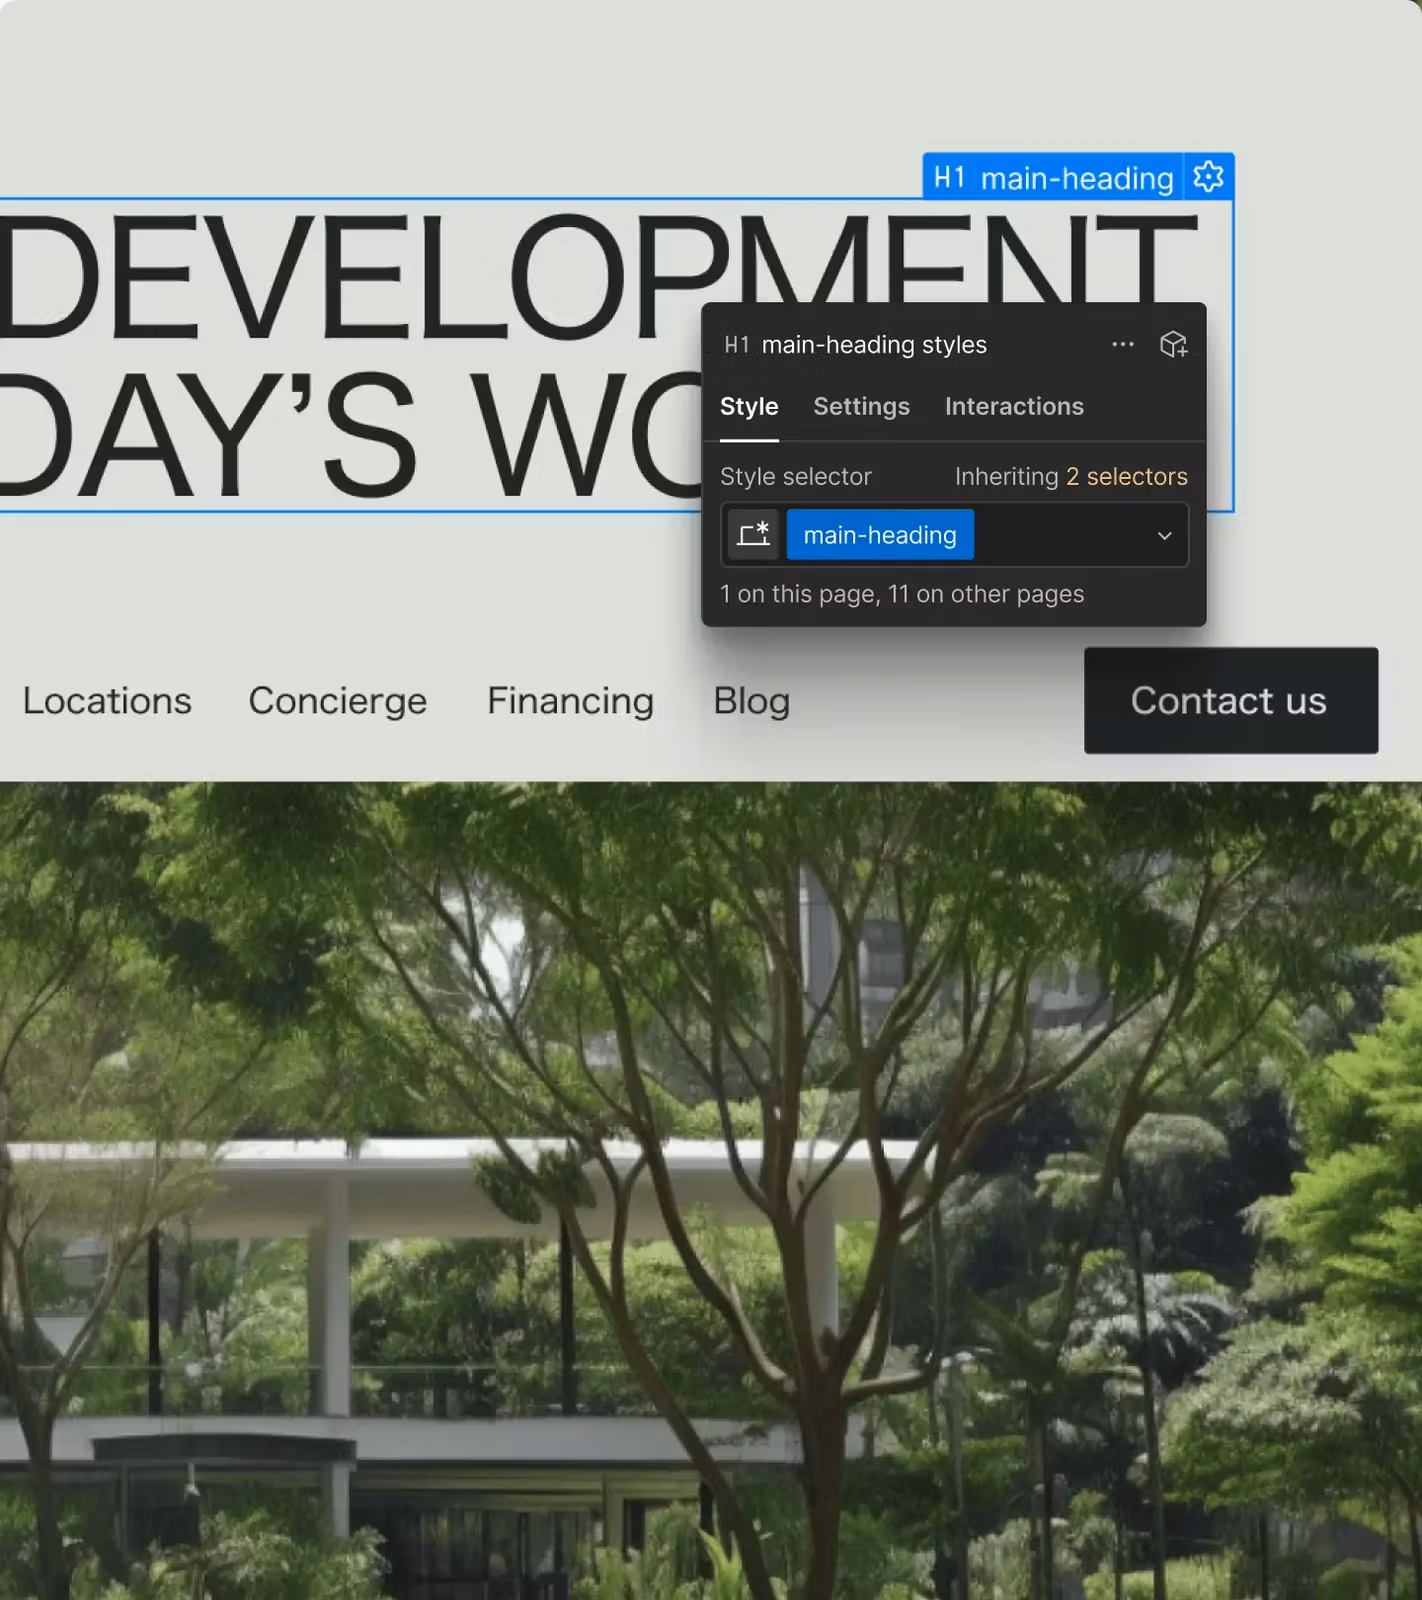Image resolution: width=1422 pixels, height=1600 pixels.
Task: Expand the style selector dropdown chevron
Action: (x=1164, y=536)
